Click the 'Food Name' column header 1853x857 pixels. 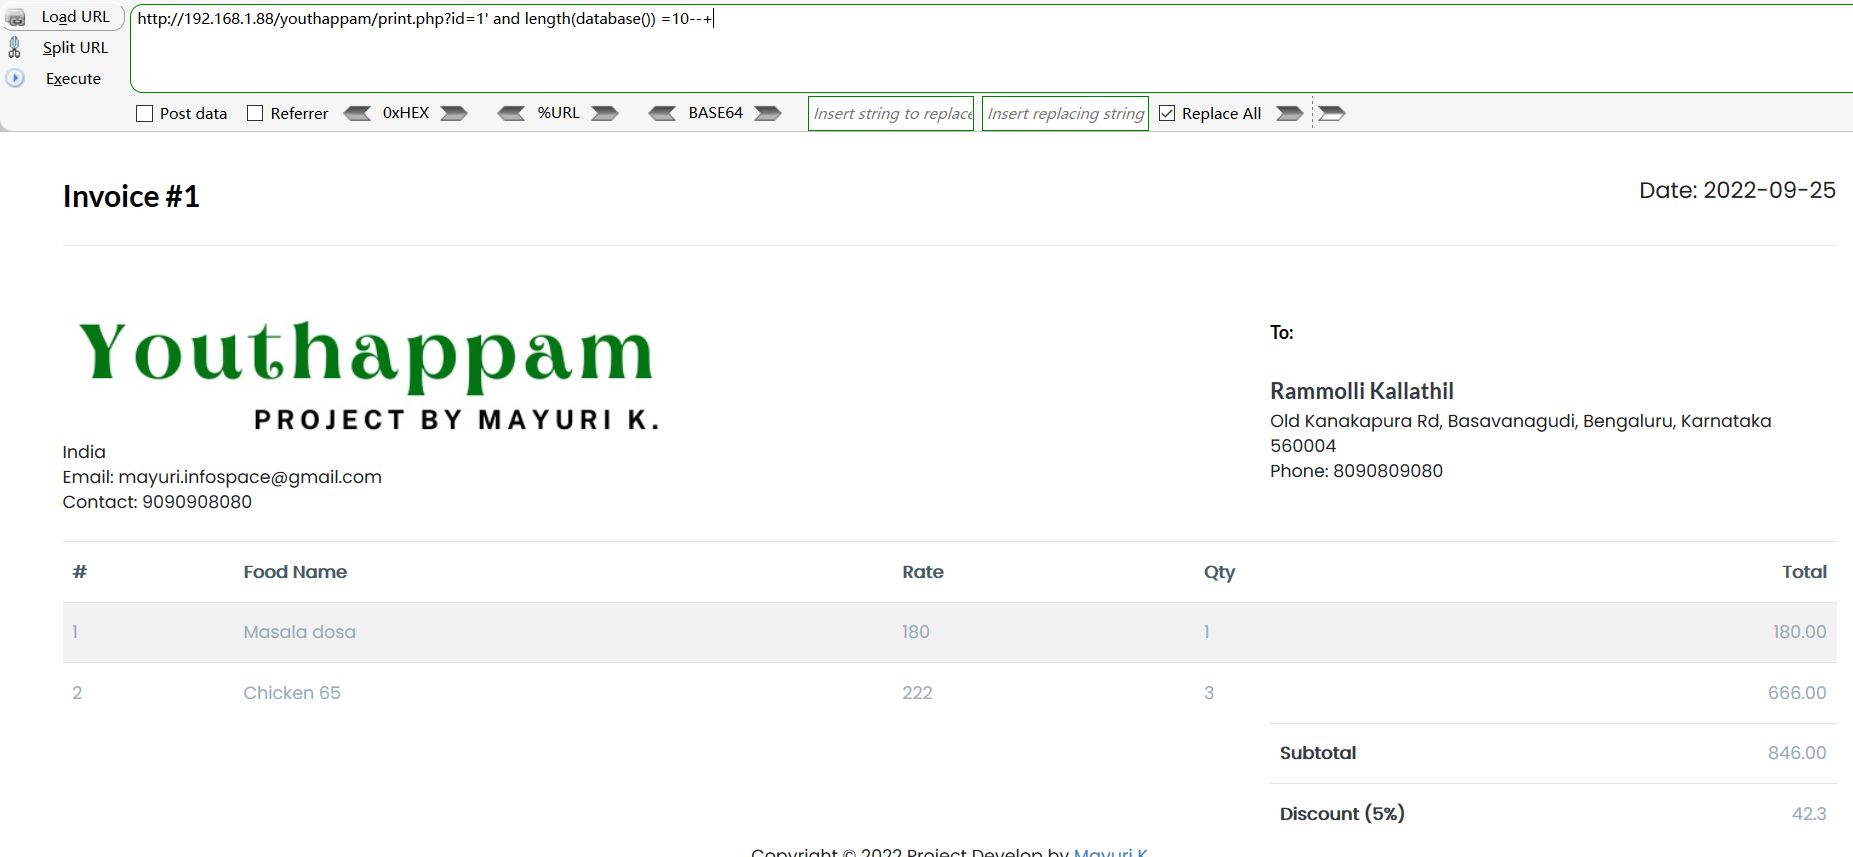pyautogui.click(x=295, y=572)
